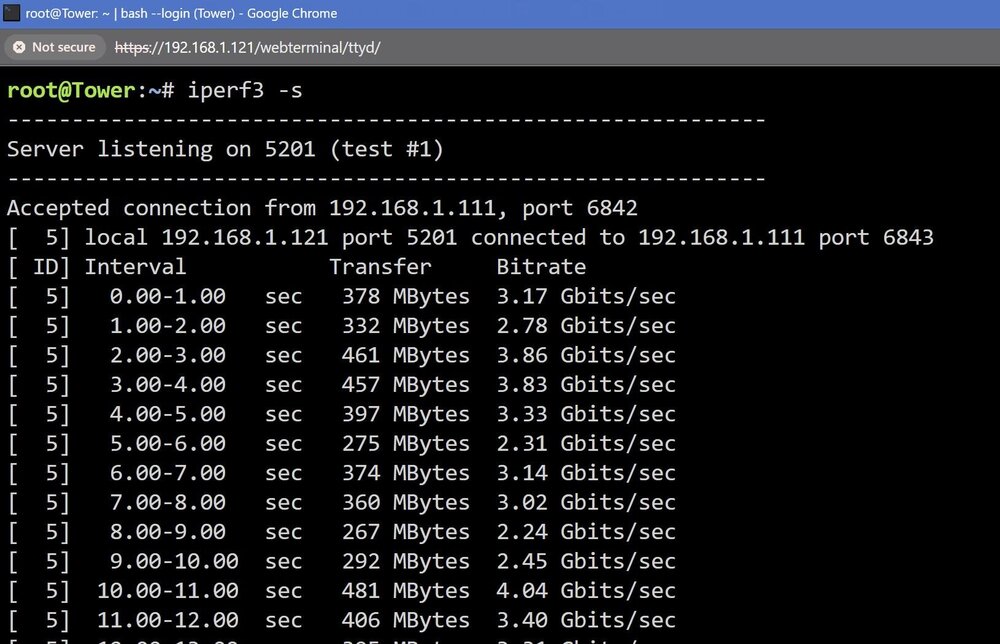Click the 3.40 Gbits/sec bitrate value

coord(586,620)
